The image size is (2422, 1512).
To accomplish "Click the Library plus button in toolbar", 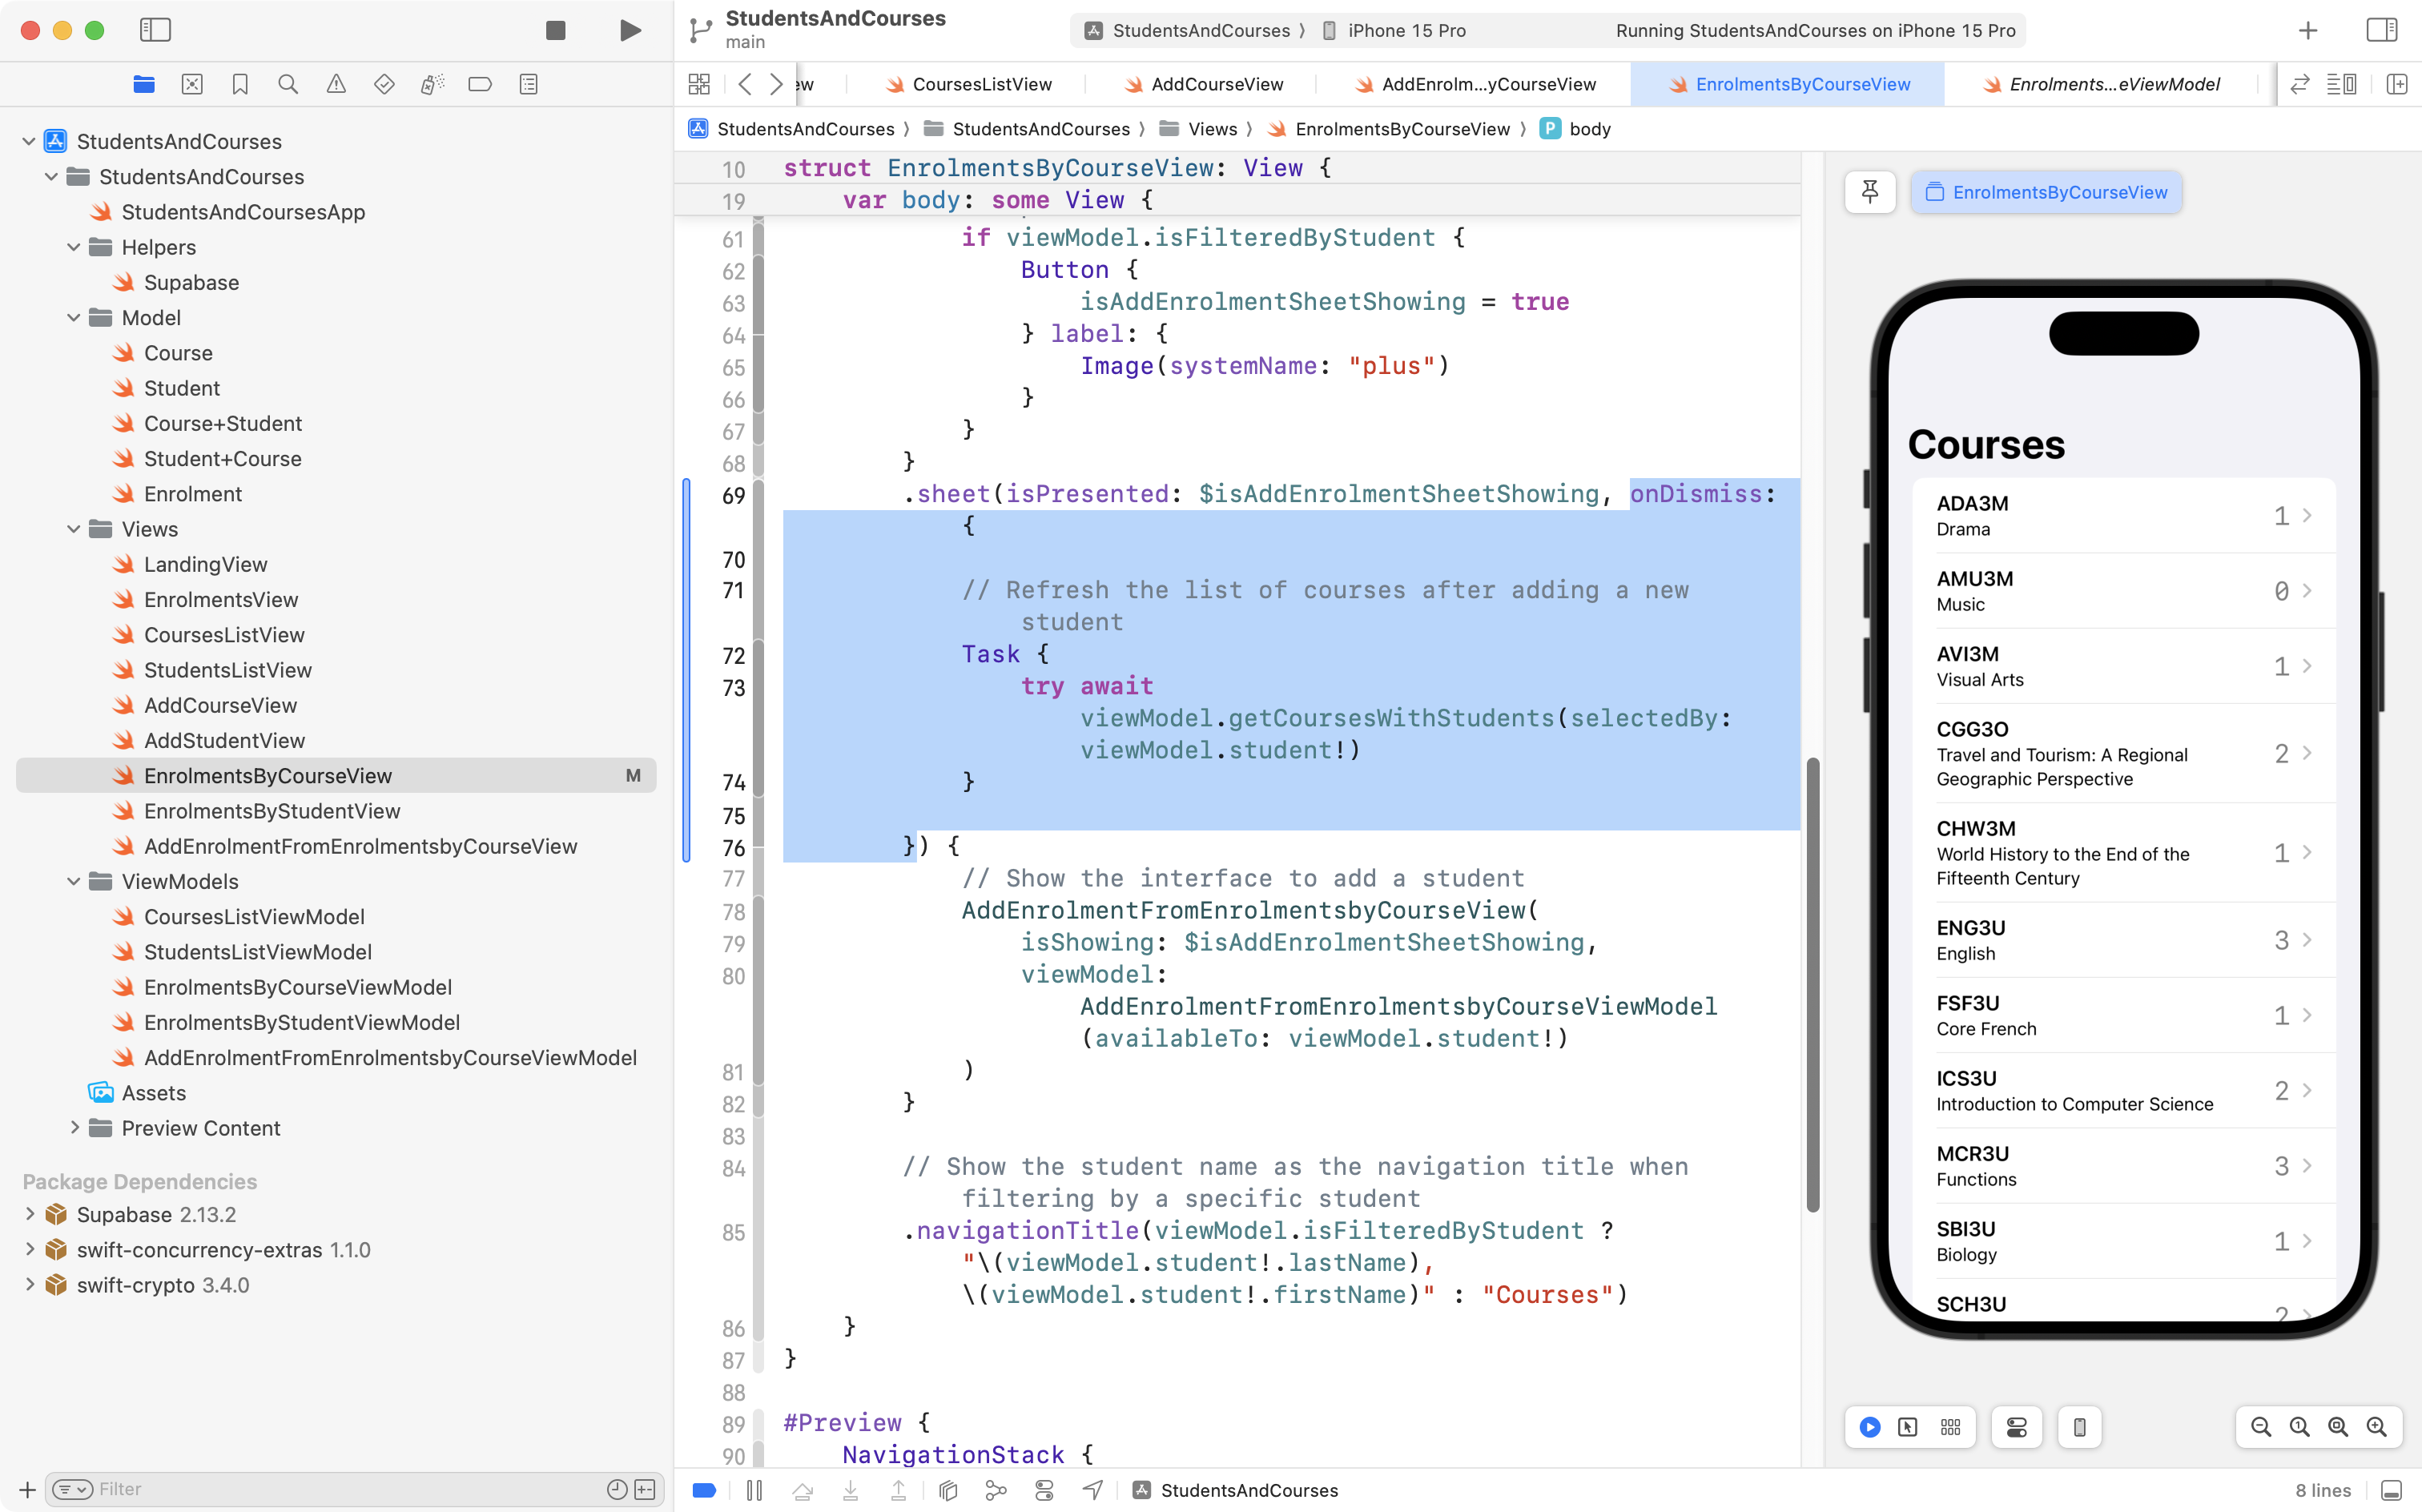I will click(2307, 31).
